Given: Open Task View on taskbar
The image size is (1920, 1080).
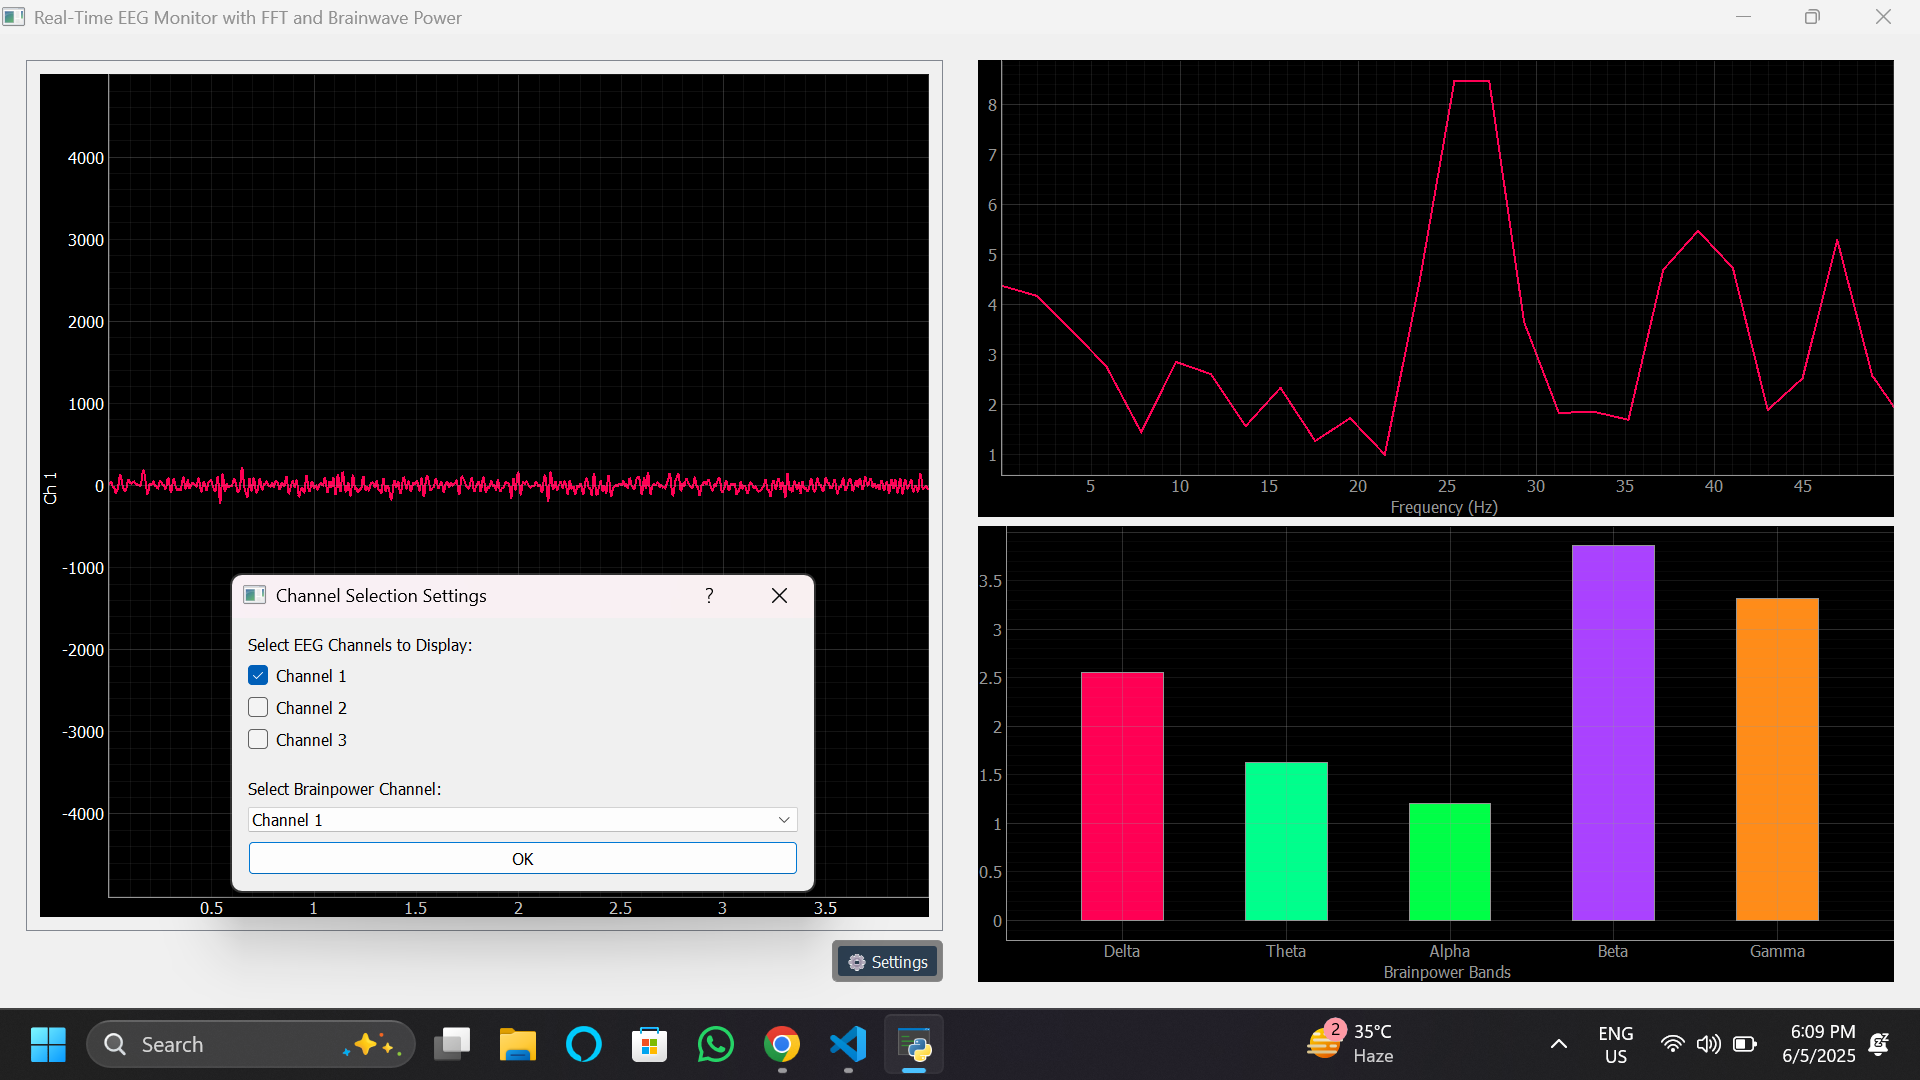Looking at the screenshot, I should [452, 1045].
